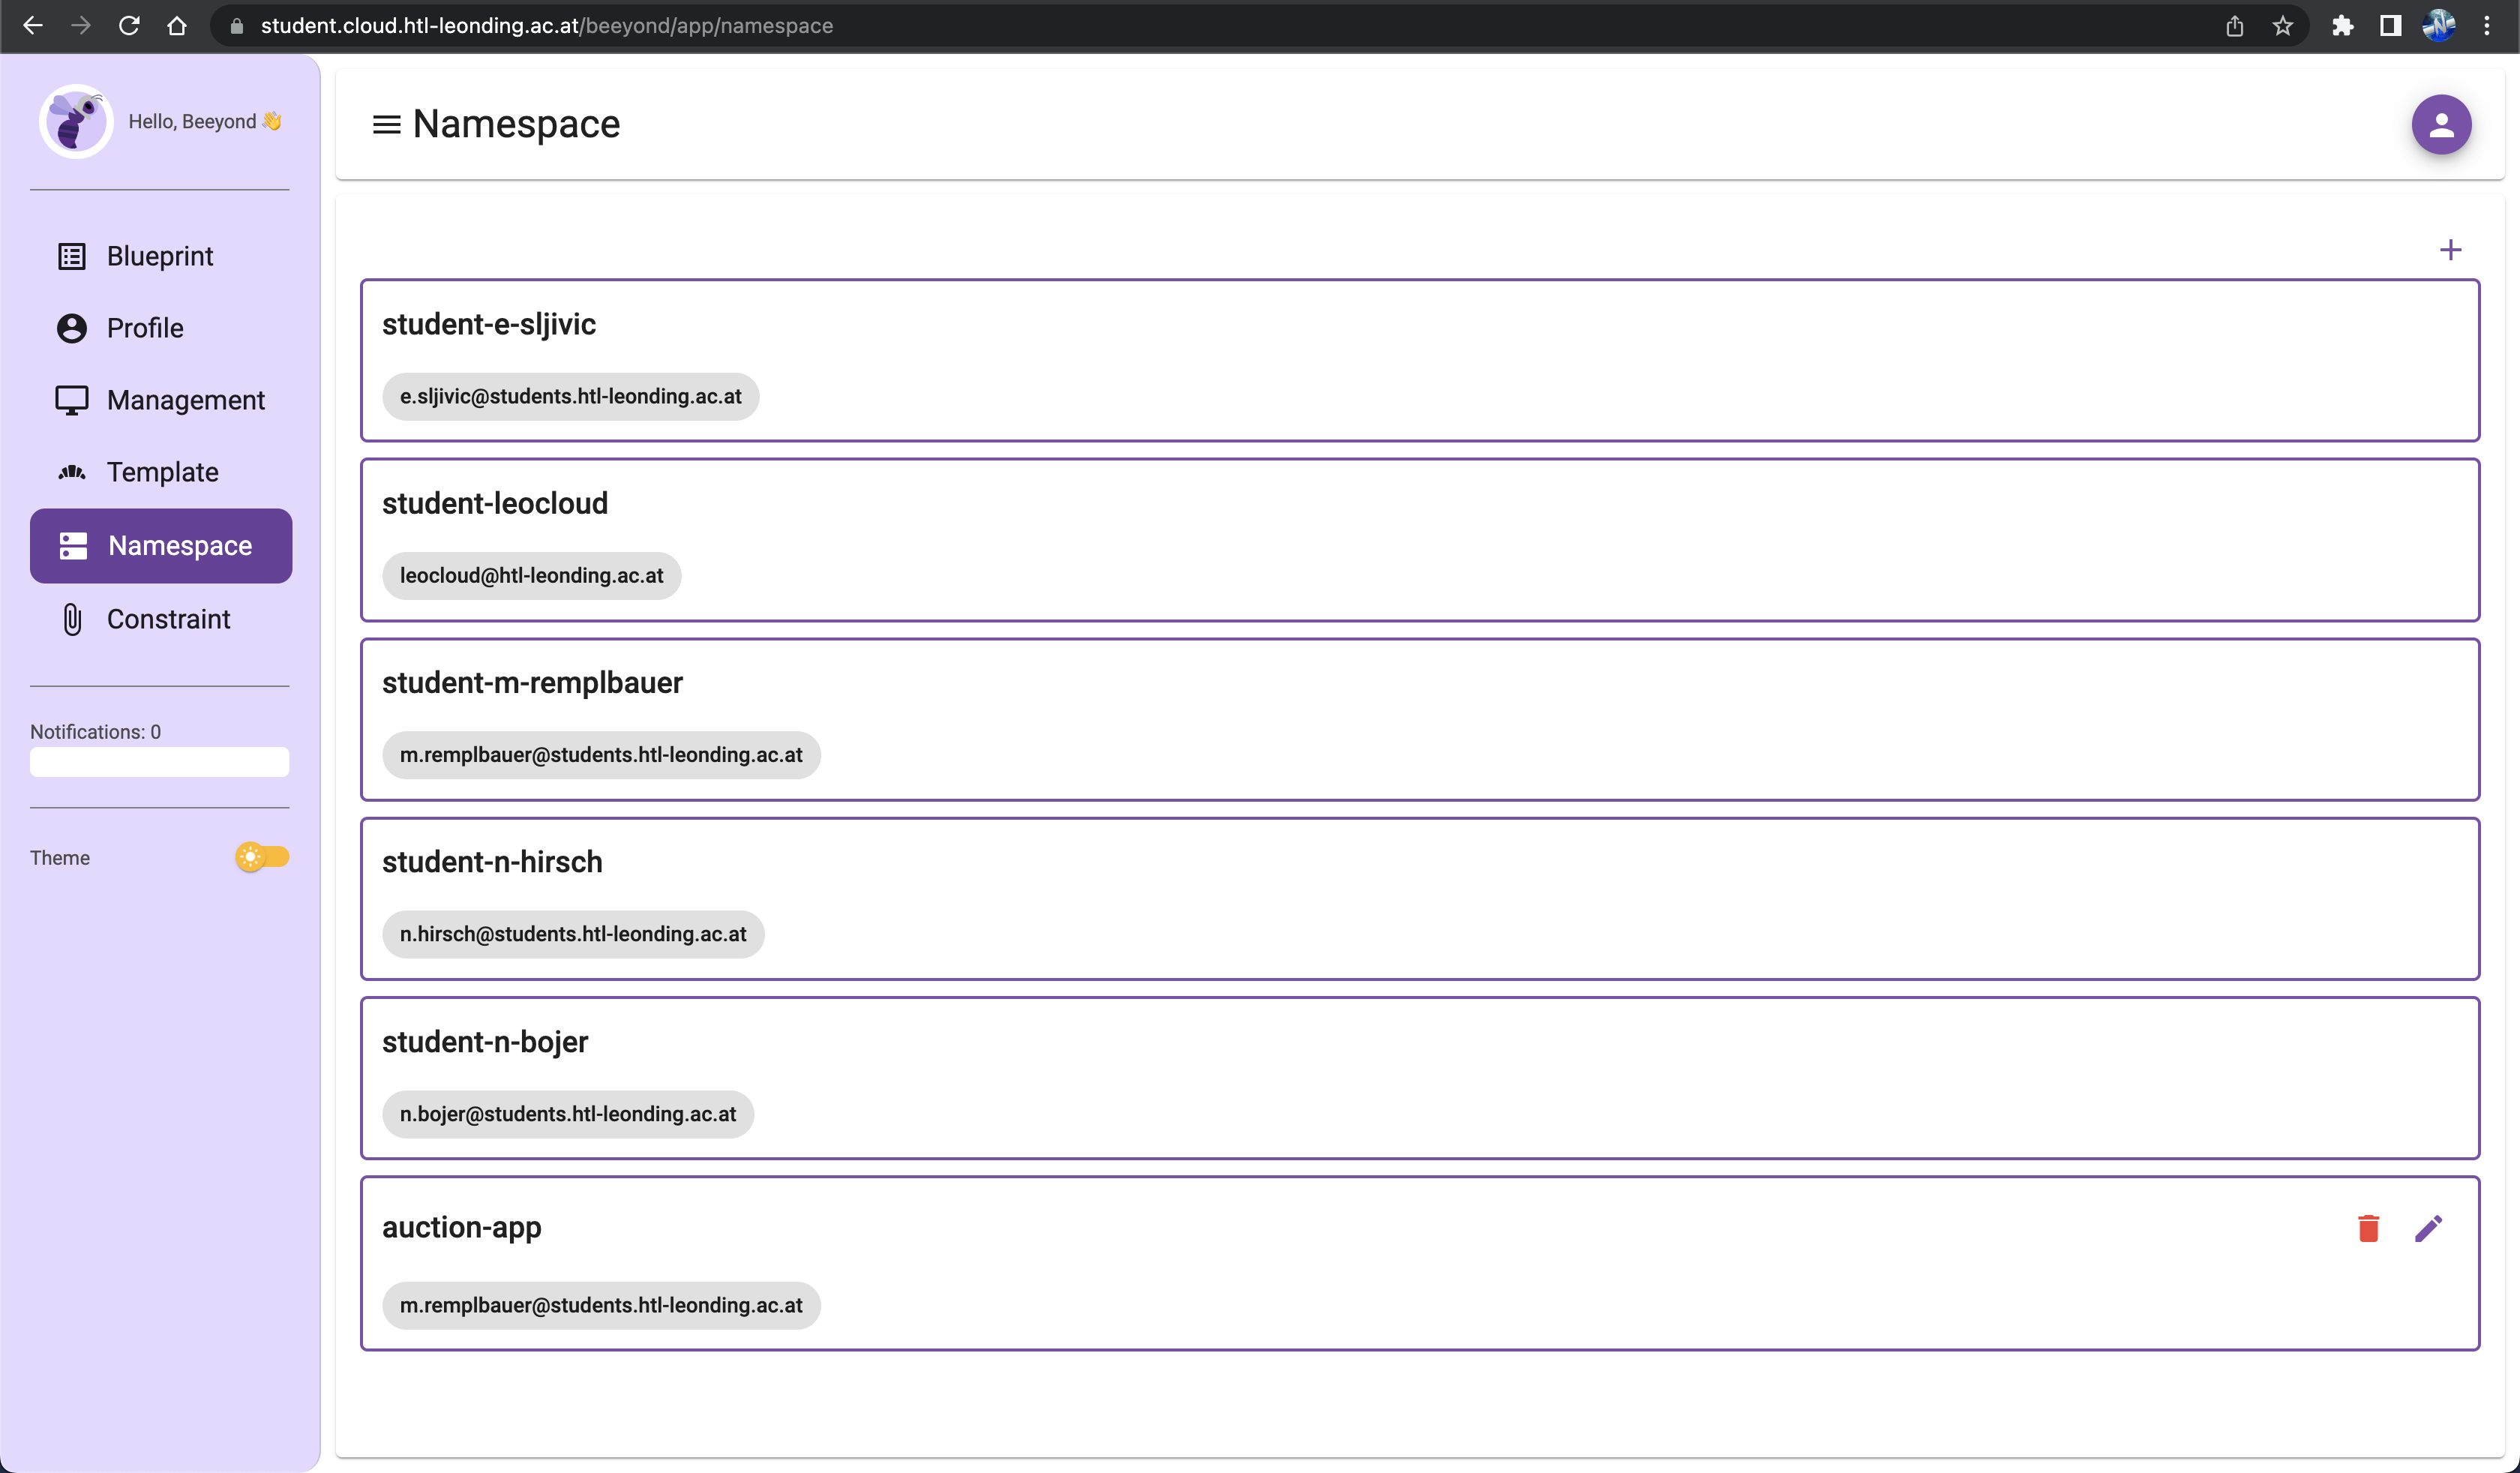Click the hamburger menu icon

coord(384,124)
